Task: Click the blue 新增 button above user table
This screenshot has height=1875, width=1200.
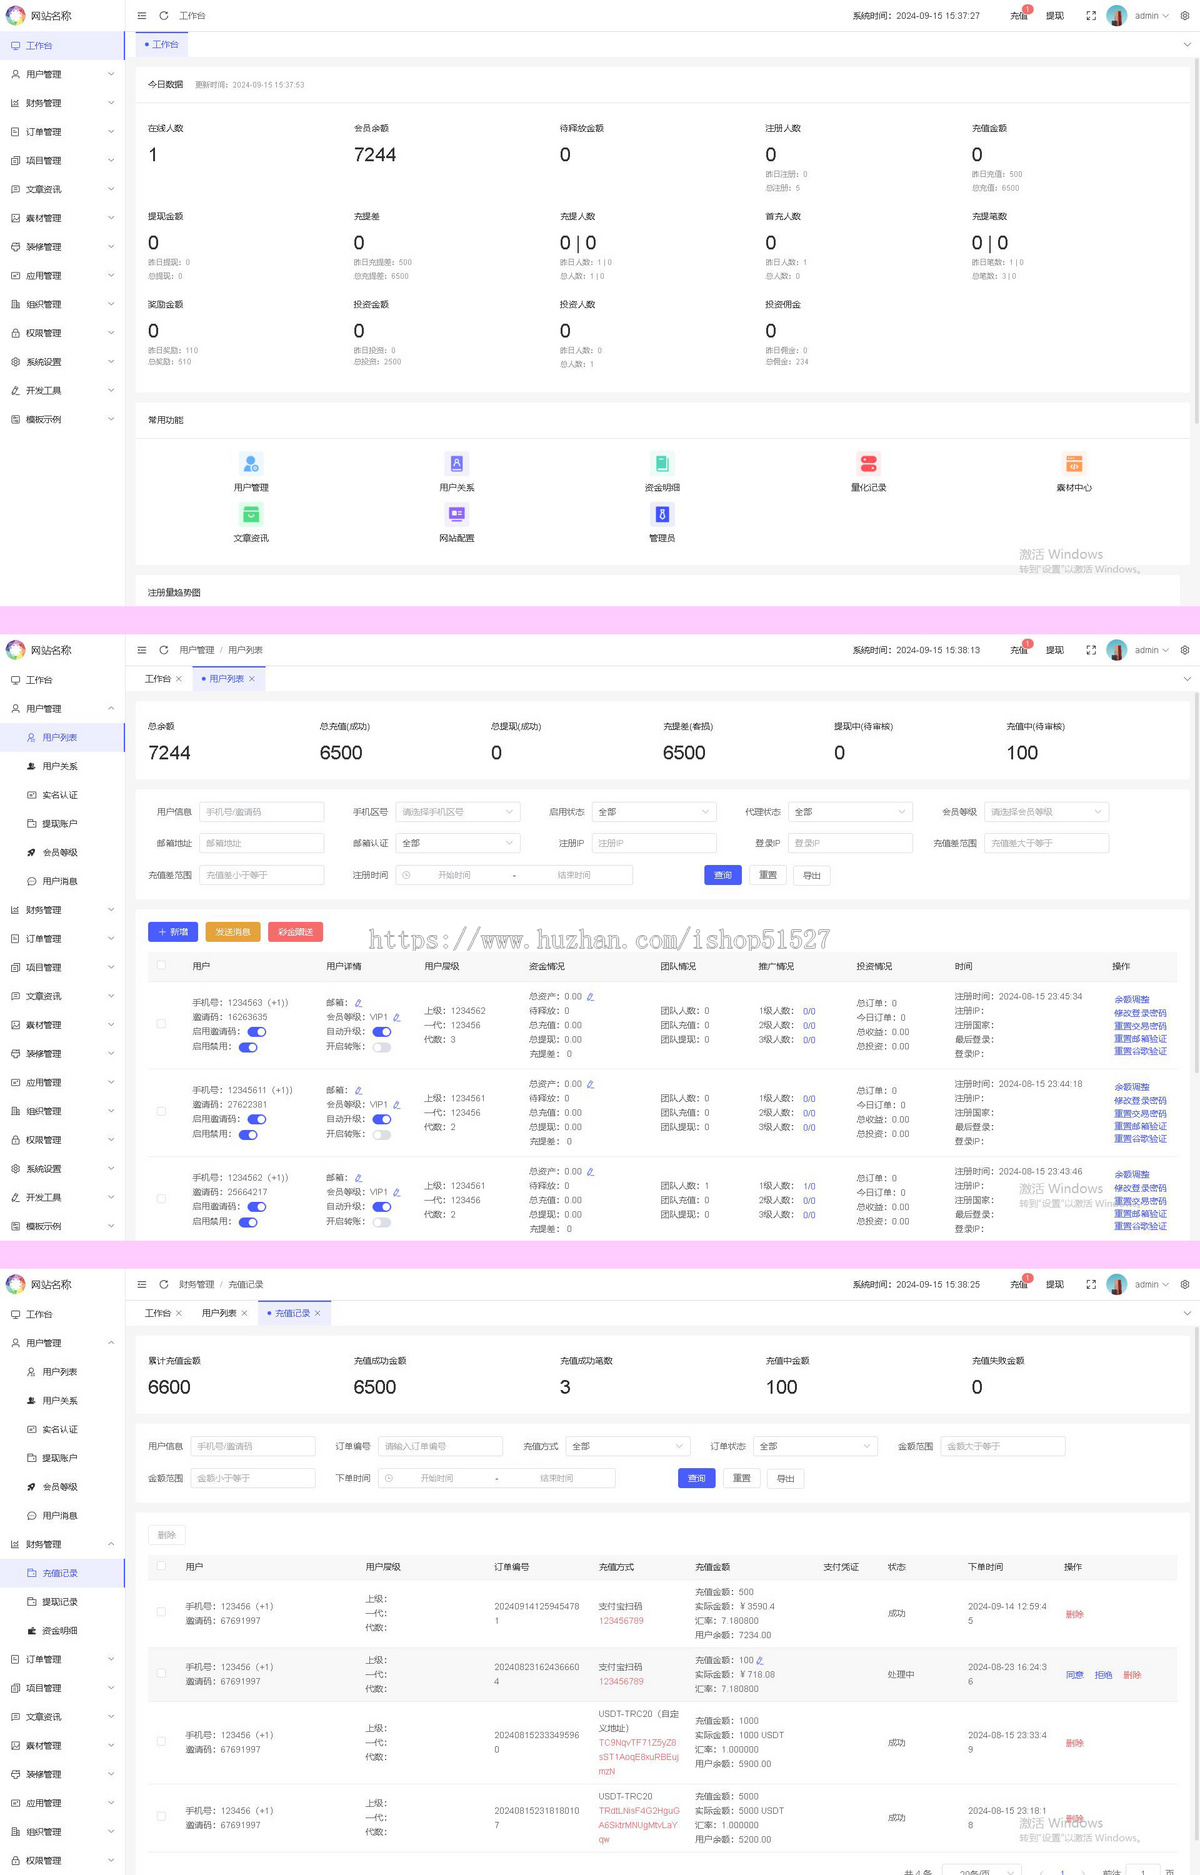Action: click(173, 932)
